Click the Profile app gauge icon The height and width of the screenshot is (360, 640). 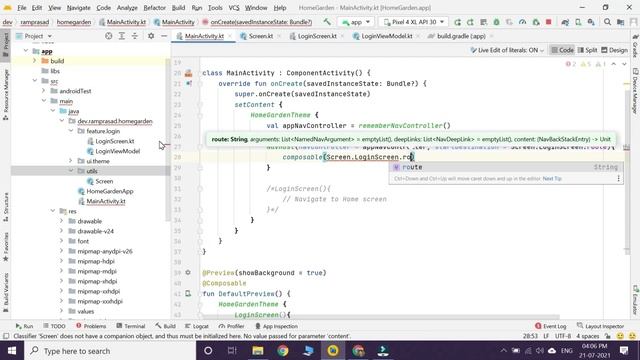(523, 22)
